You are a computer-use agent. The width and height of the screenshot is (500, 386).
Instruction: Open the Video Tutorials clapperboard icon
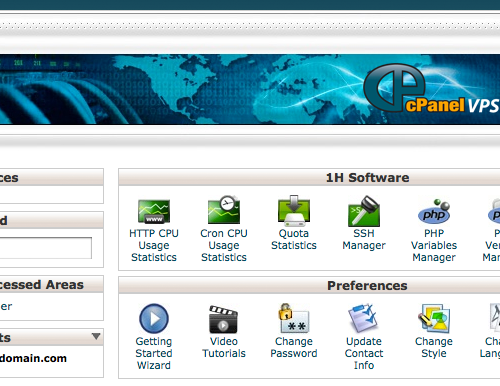point(223,319)
